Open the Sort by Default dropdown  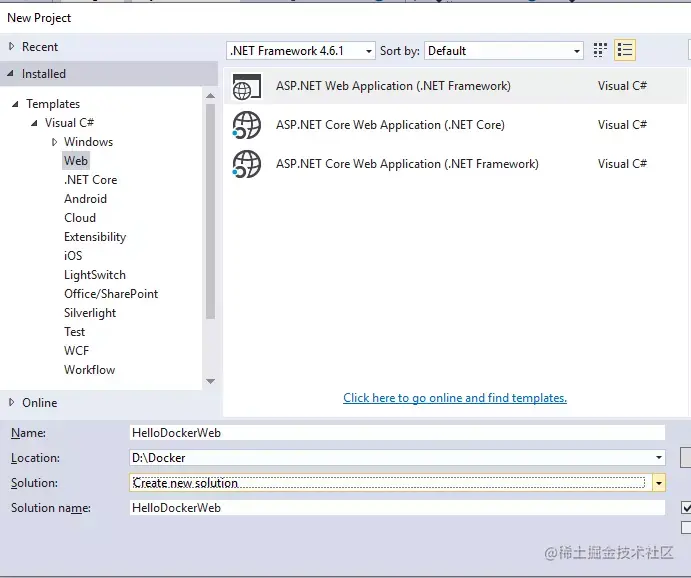(504, 51)
